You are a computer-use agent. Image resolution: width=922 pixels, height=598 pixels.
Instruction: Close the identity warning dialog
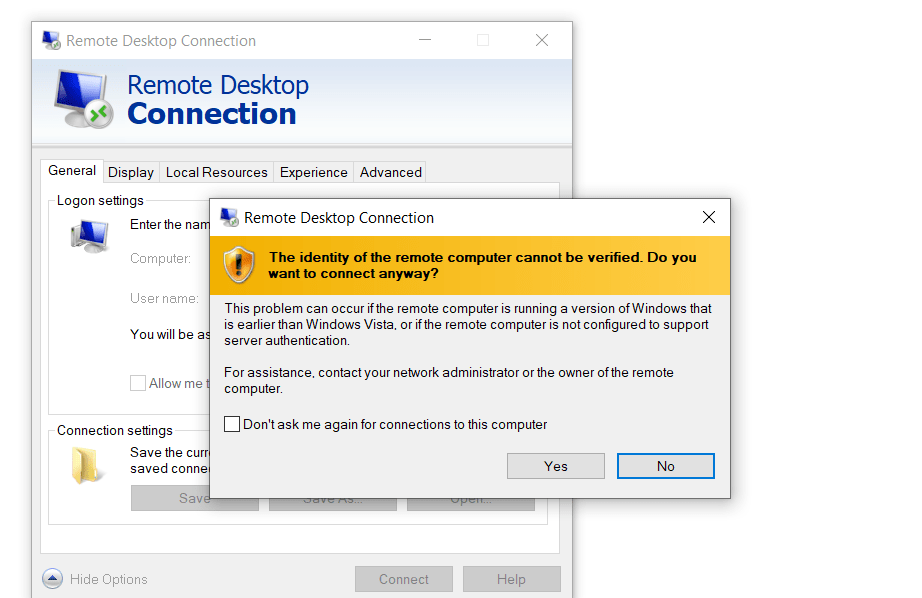[x=709, y=218]
